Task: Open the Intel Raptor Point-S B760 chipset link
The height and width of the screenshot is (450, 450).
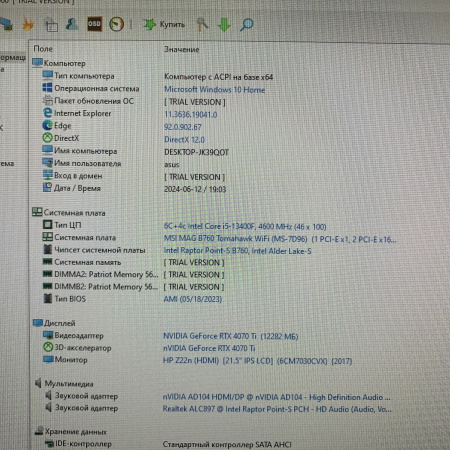Action: pos(237,251)
